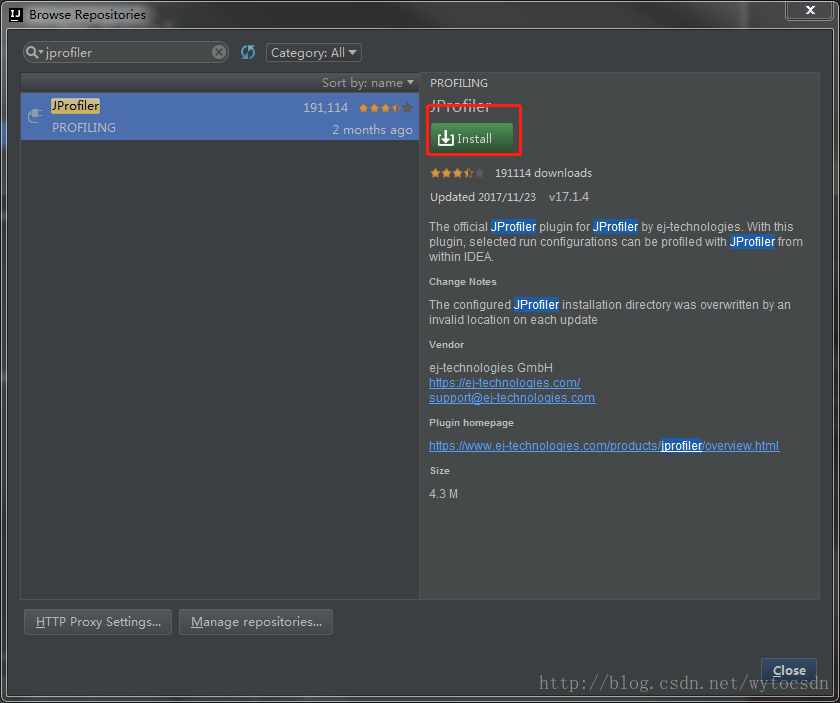Click the '4.3 M' size value
Screen dimensions: 840x703
click(444, 493)
